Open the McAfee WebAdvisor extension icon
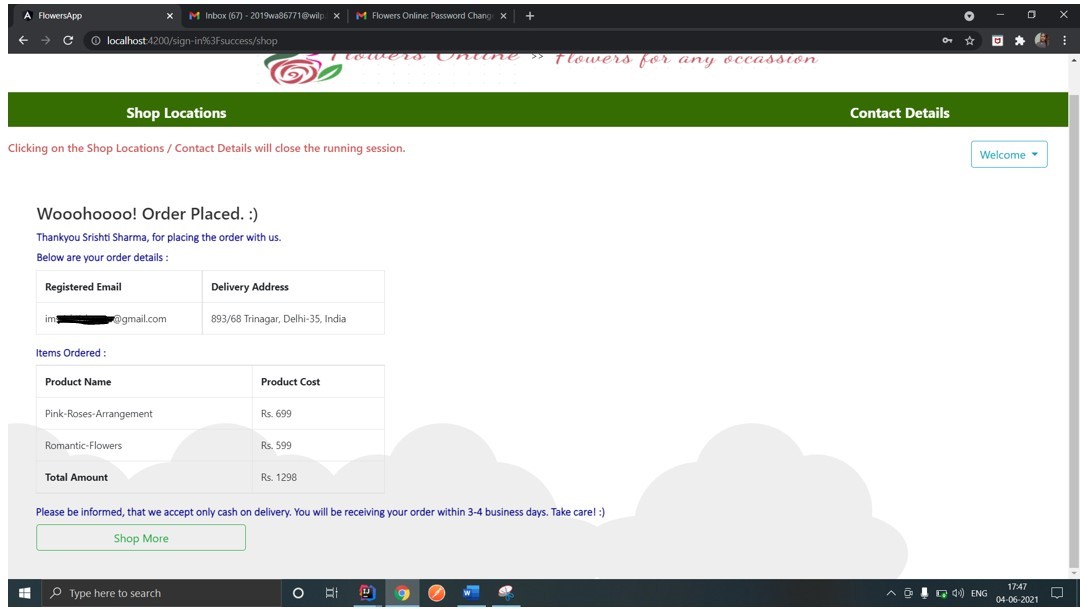 click(996, 41)
